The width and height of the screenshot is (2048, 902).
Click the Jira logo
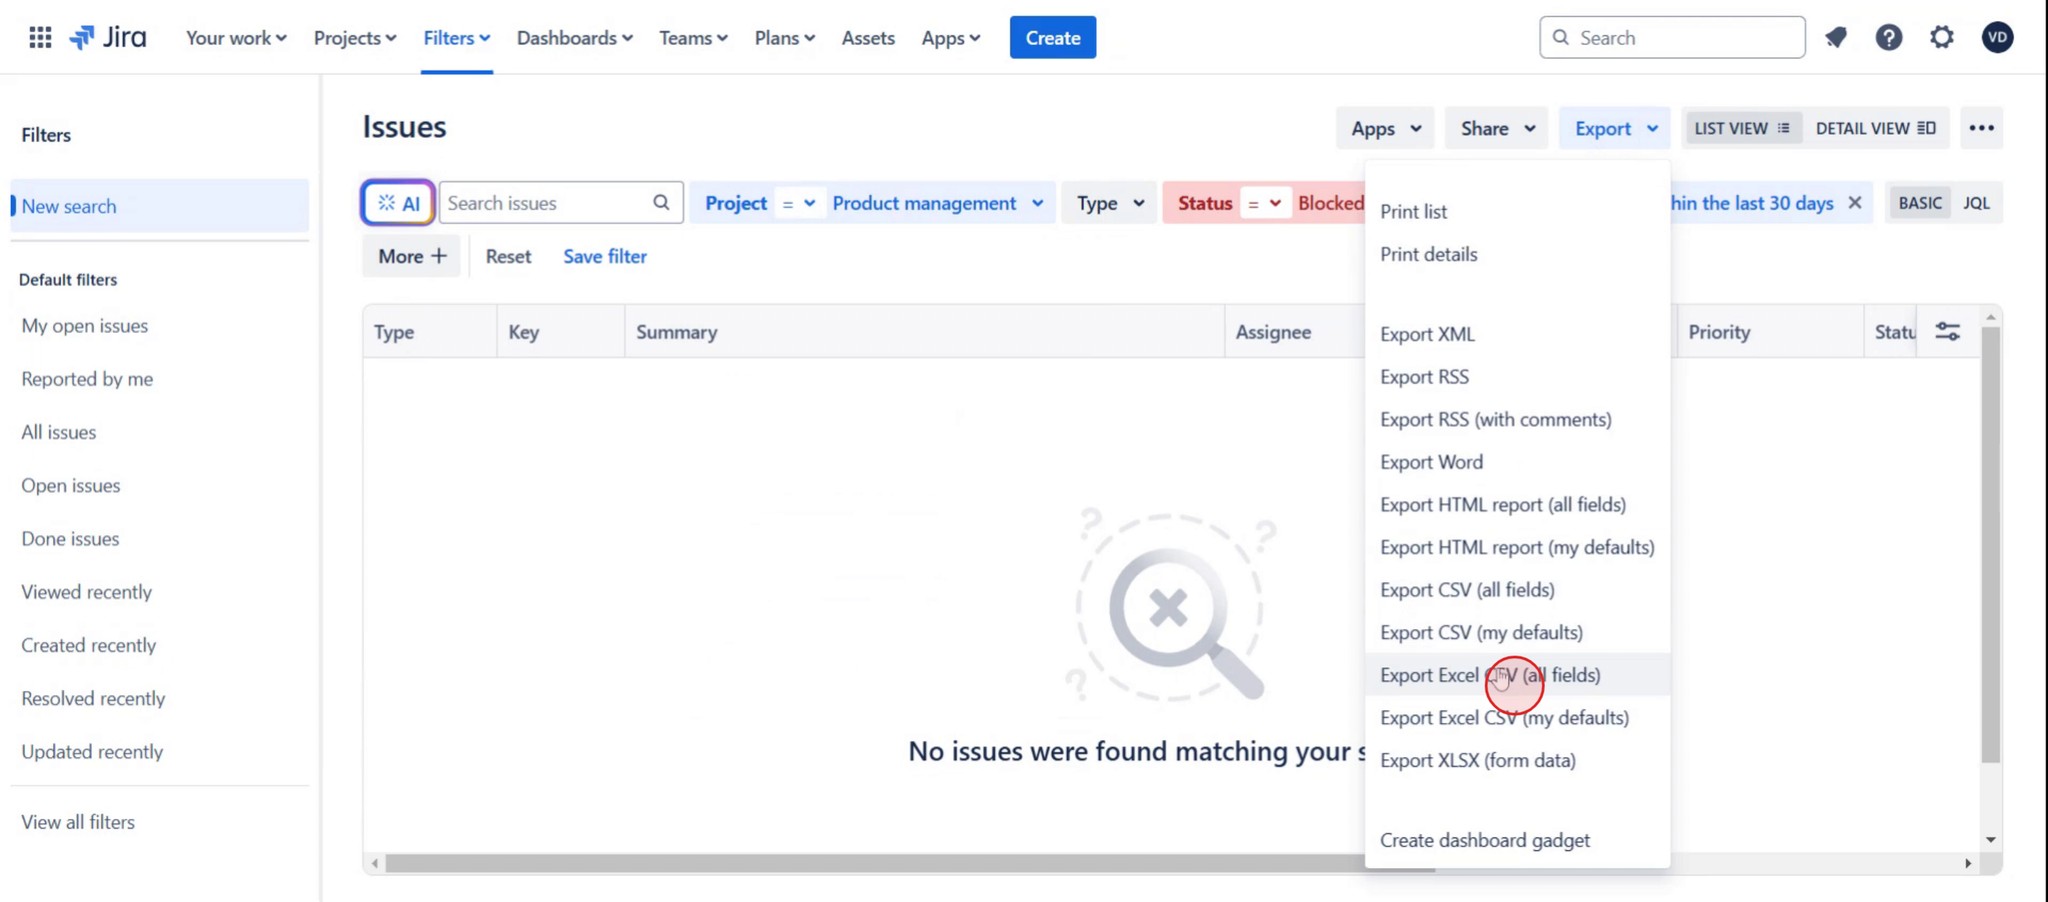pos(108,37)
